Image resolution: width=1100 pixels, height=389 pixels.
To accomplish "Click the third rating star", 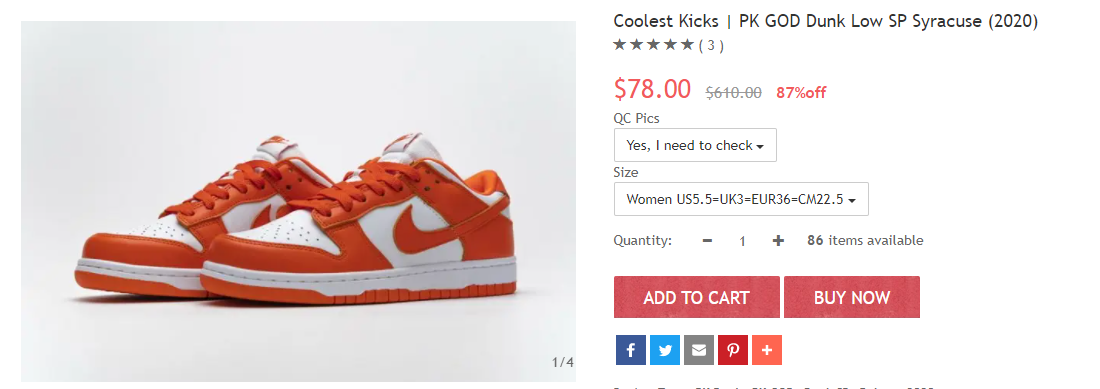I will (654, 45).
